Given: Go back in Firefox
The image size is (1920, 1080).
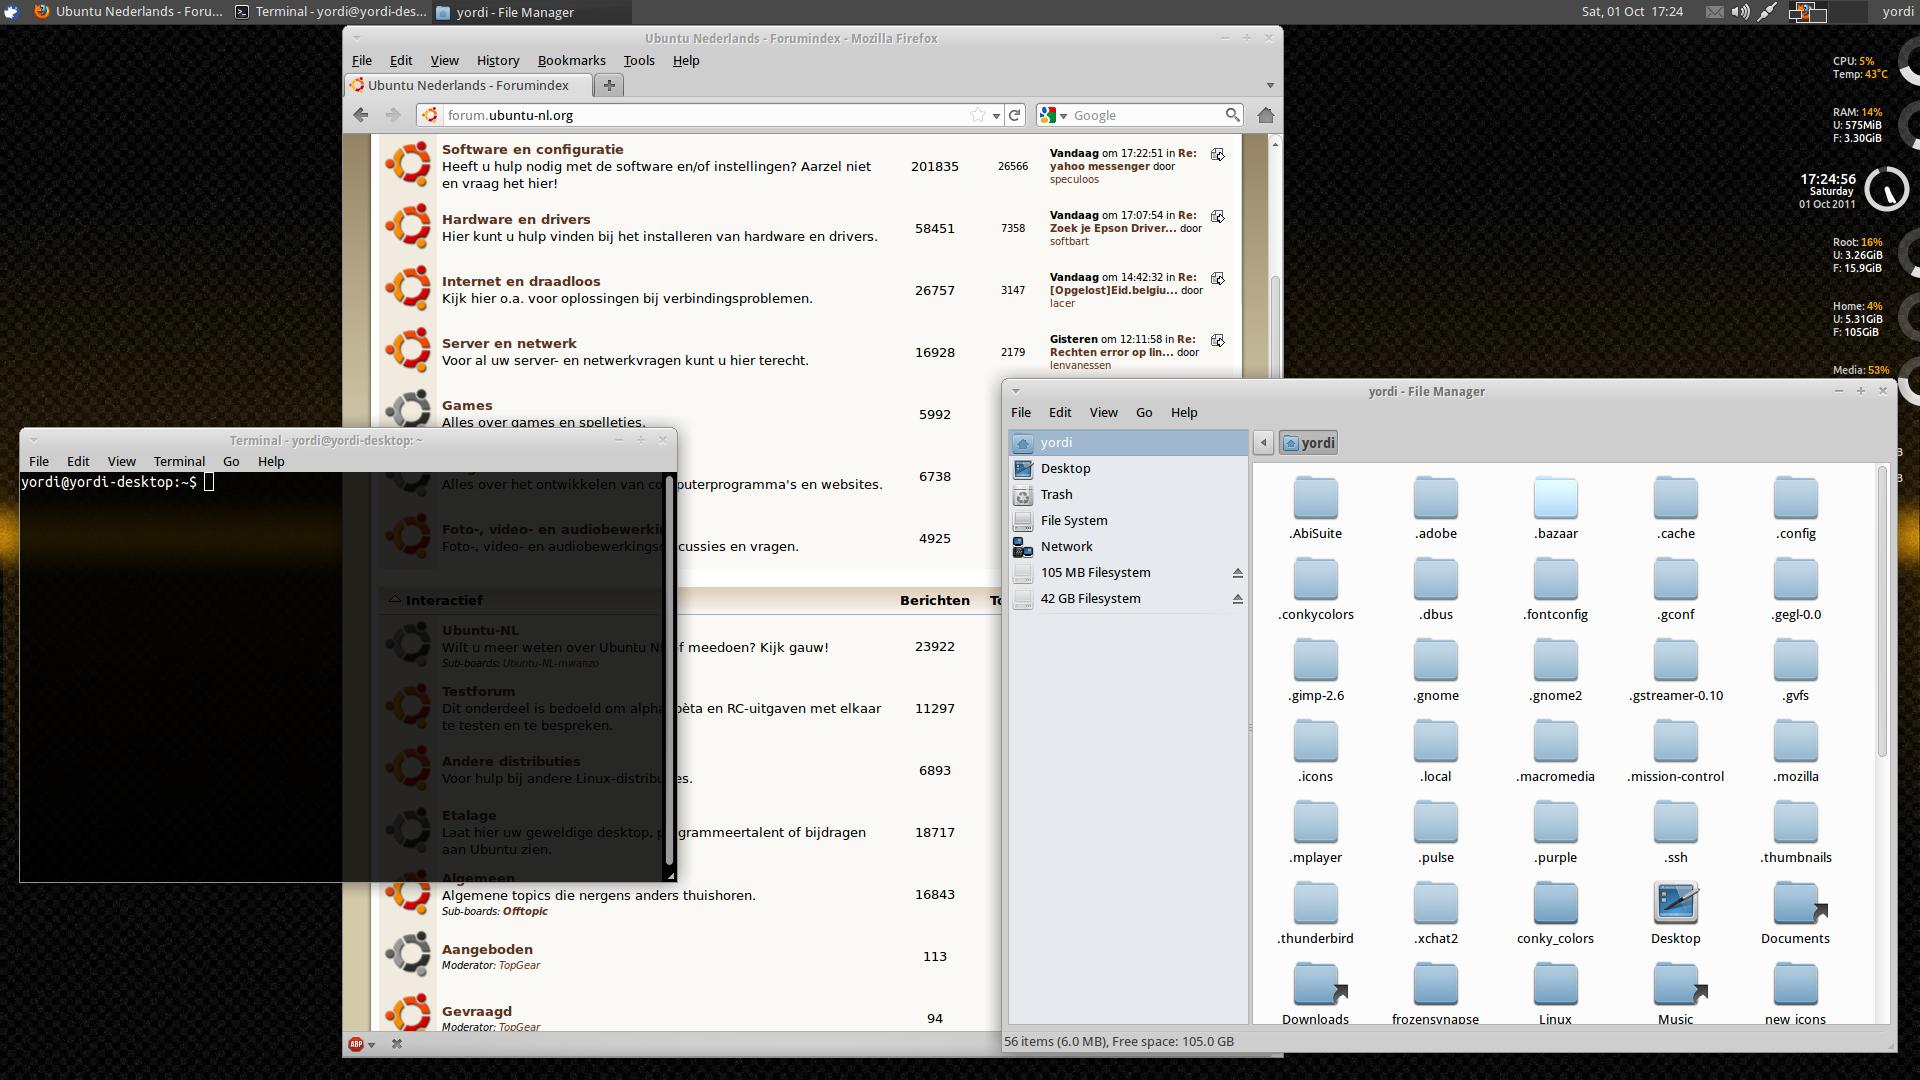Looking at the screenshot, I should [361, 115].
